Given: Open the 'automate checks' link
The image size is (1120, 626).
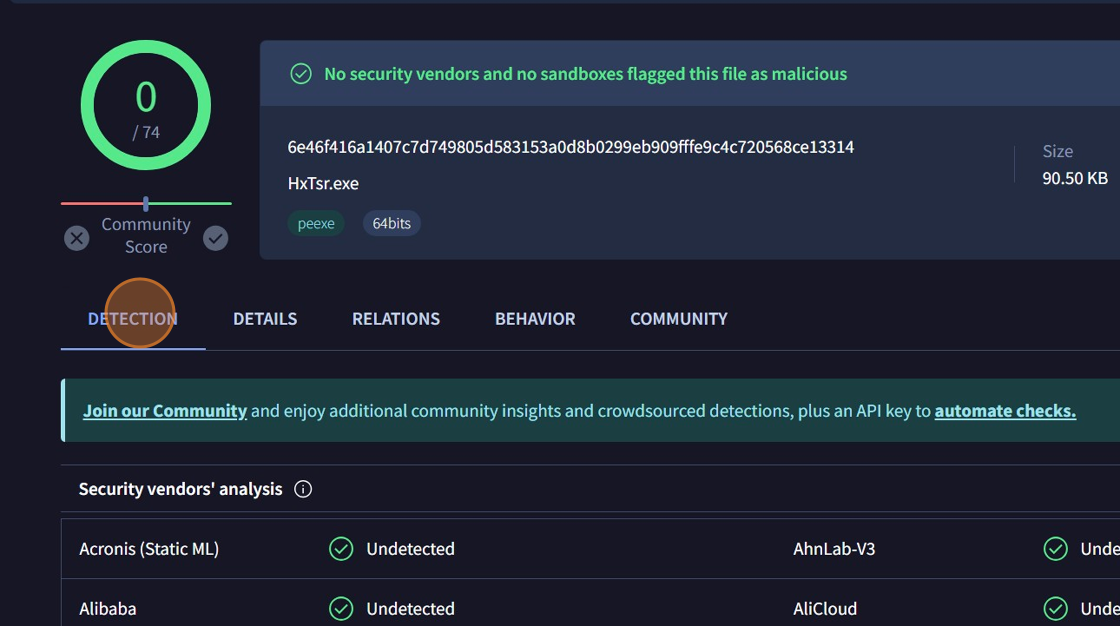Looking at the screenshot, I should (x=1005, y=411).
